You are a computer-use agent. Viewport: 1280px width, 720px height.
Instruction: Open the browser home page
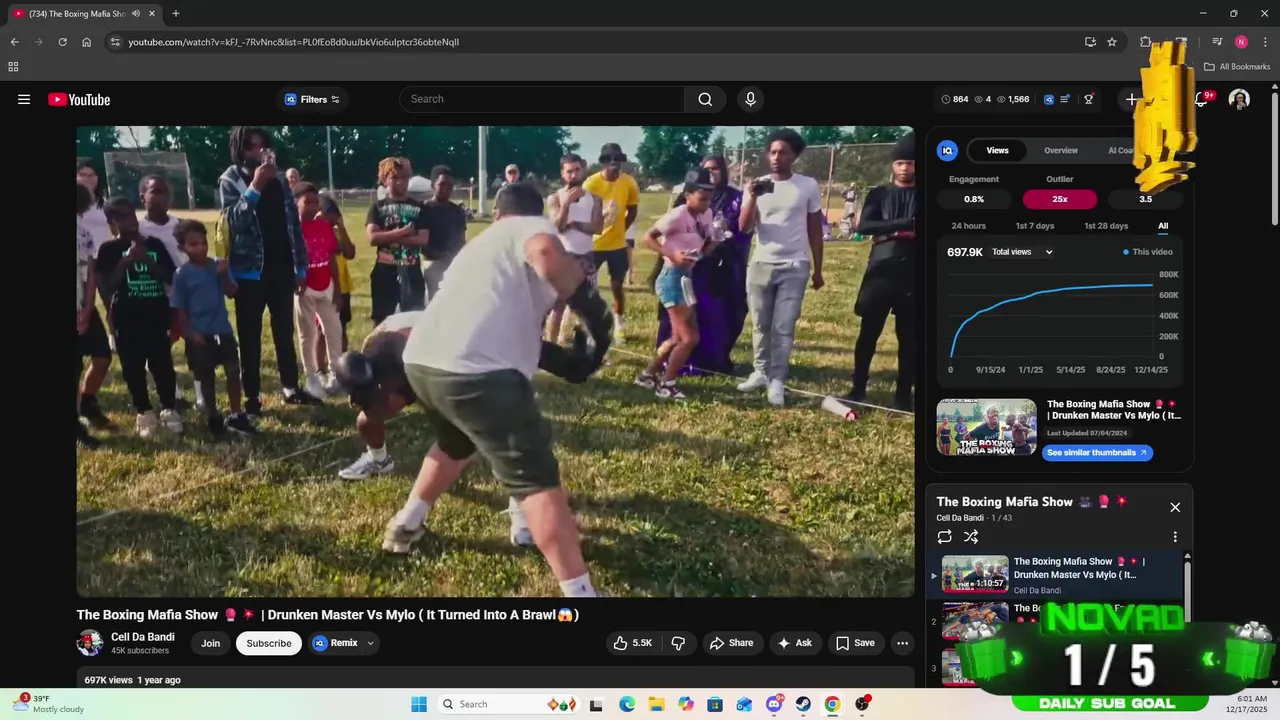tap(87, 42)
